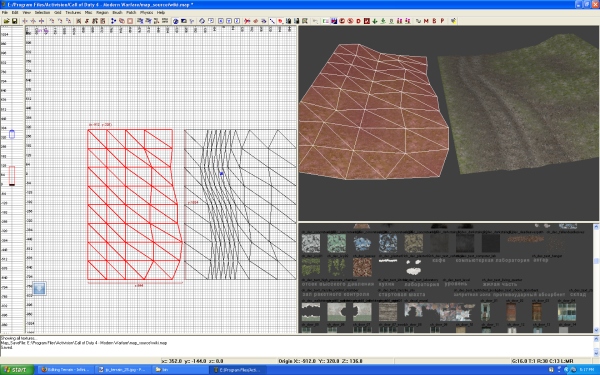Select the brown rocky ground texture thumbnail

(362, 267)
